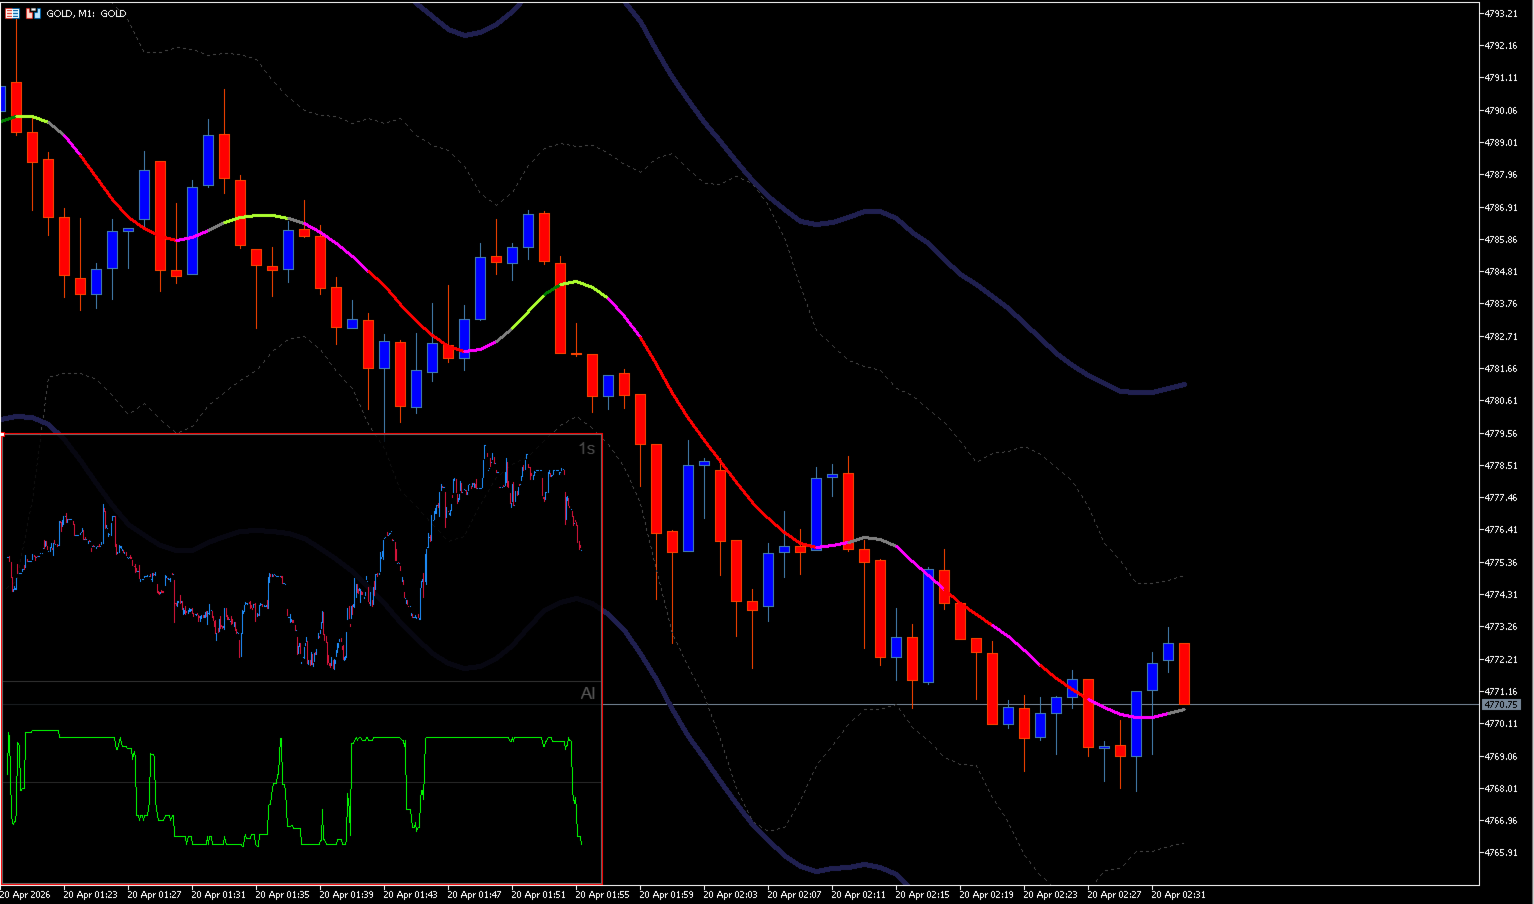Click the 1s label in the inset panel
The width and height of the screenshot is (1534, 904).
click(587, 449)
